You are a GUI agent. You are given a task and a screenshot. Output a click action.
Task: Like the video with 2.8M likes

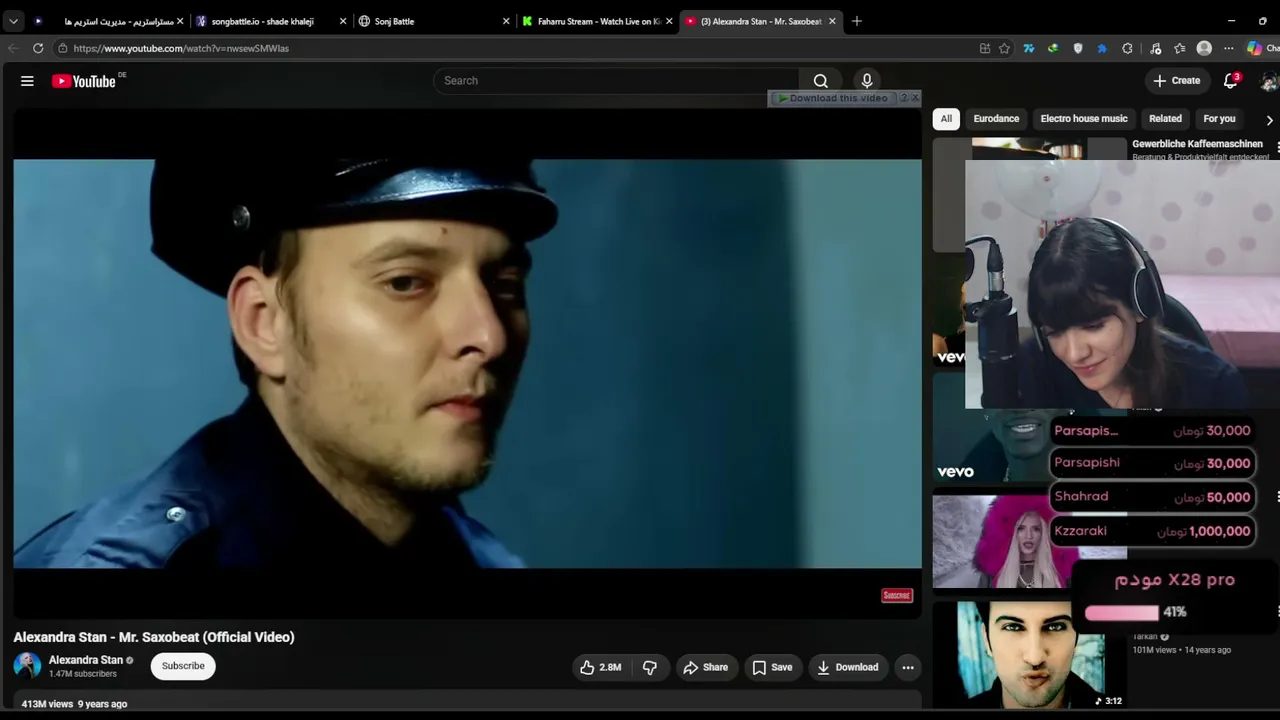tap(601, 667)
